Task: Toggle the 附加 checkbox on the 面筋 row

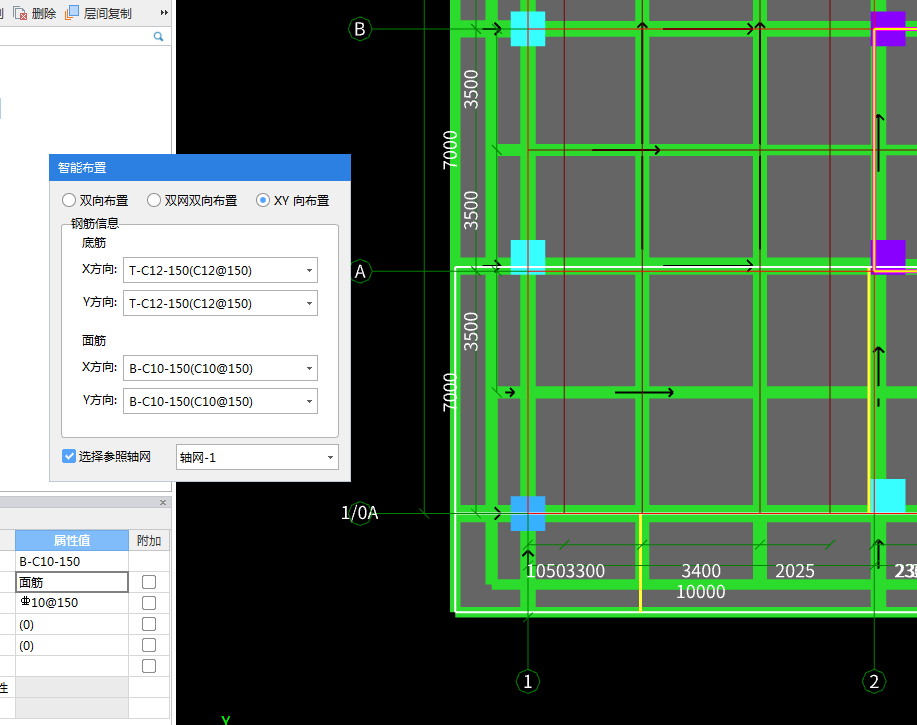Action: pos(149,582)
